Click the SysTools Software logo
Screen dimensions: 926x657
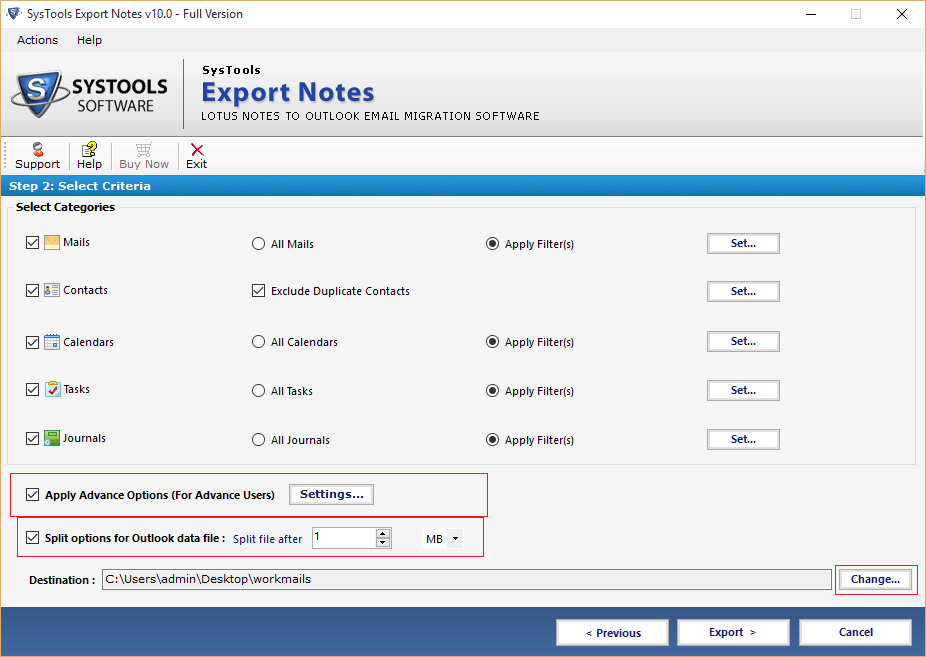tap(90, 94)
